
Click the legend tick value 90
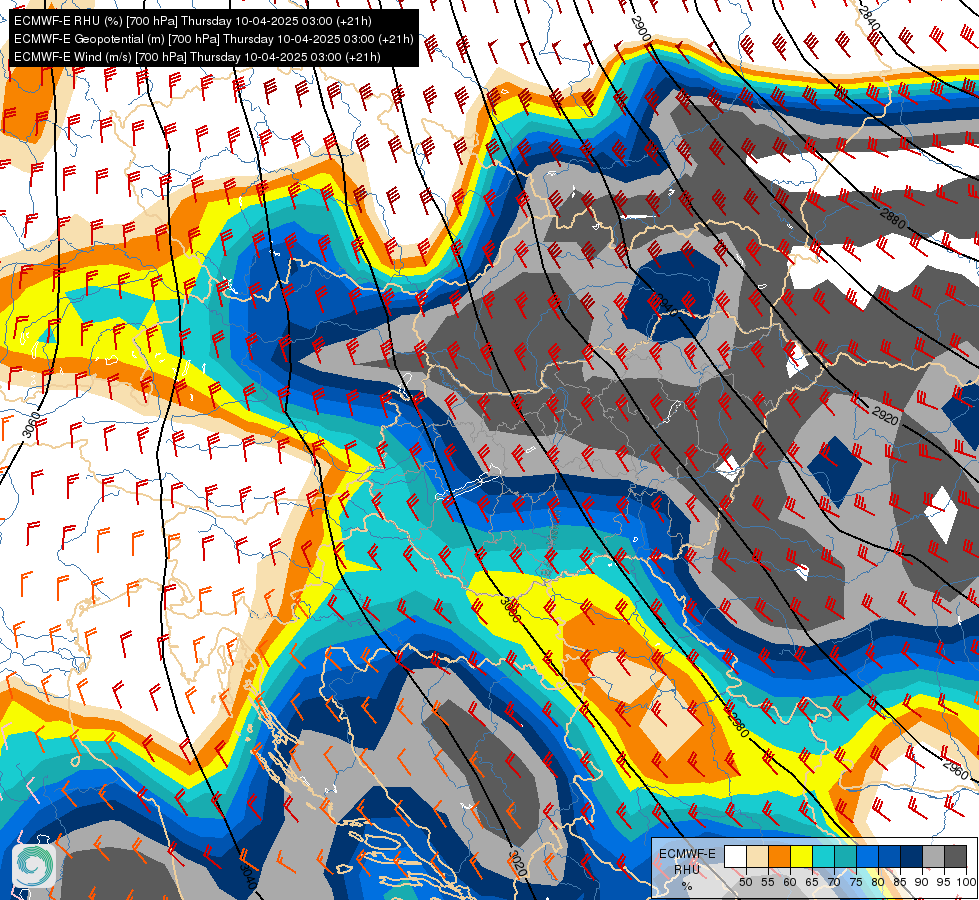(x=922, y=882)
